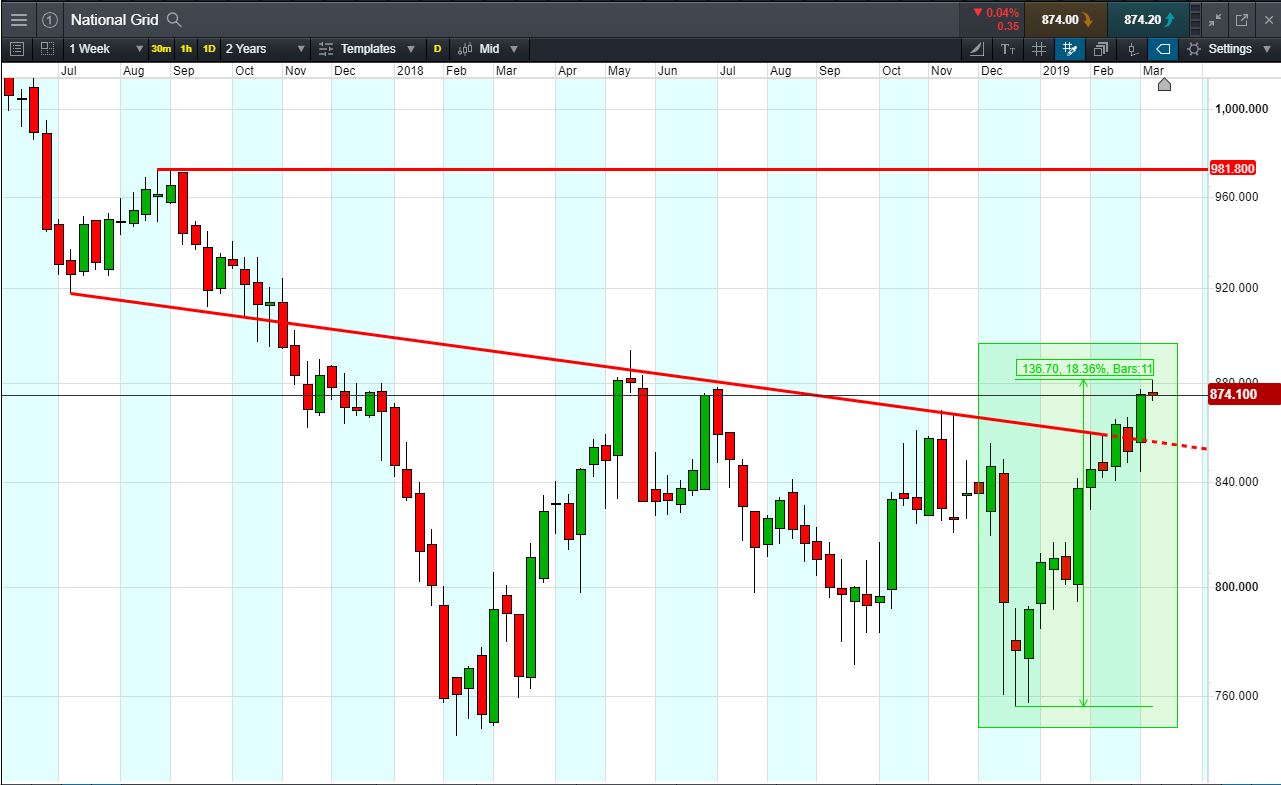The height and width of the screenshot is (785, 1281).
Task: Click the list view icon on chart toolbar
Action: tap(17, 48)
